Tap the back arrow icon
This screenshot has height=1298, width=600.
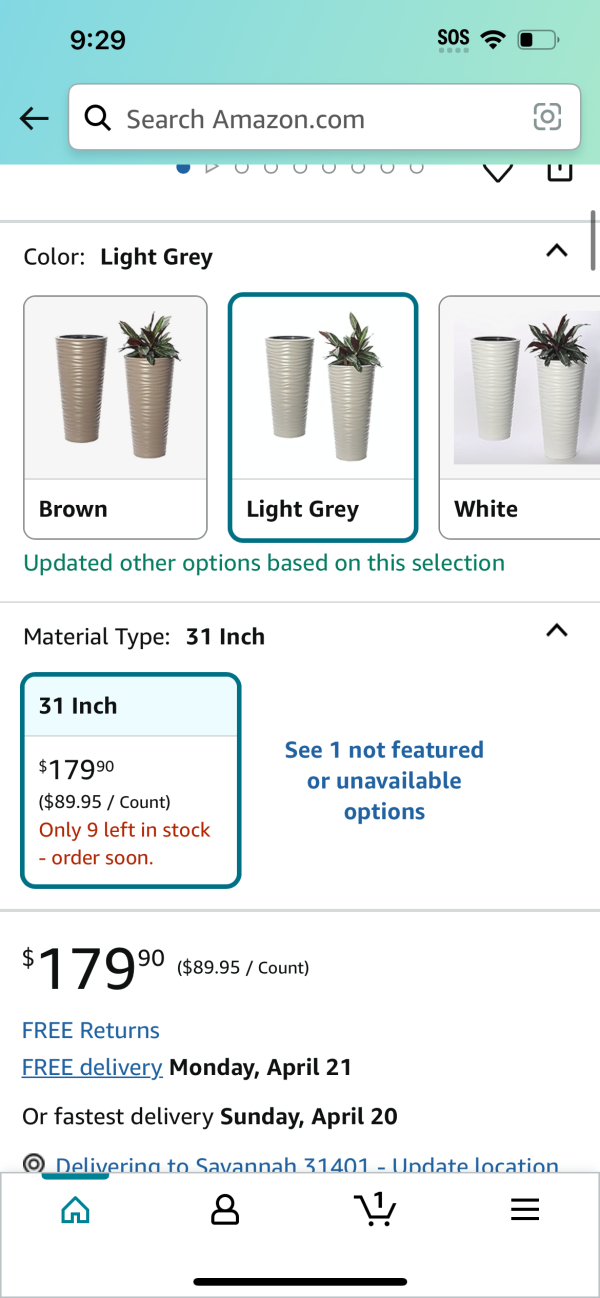click(34, 119)
